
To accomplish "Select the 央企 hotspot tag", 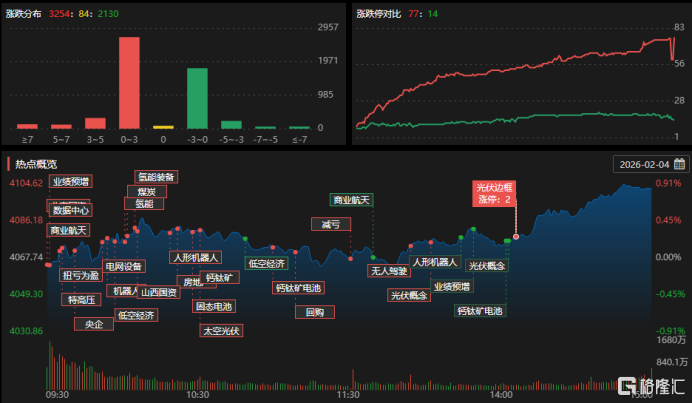I will pyautogui.click(x=94, y=324).
